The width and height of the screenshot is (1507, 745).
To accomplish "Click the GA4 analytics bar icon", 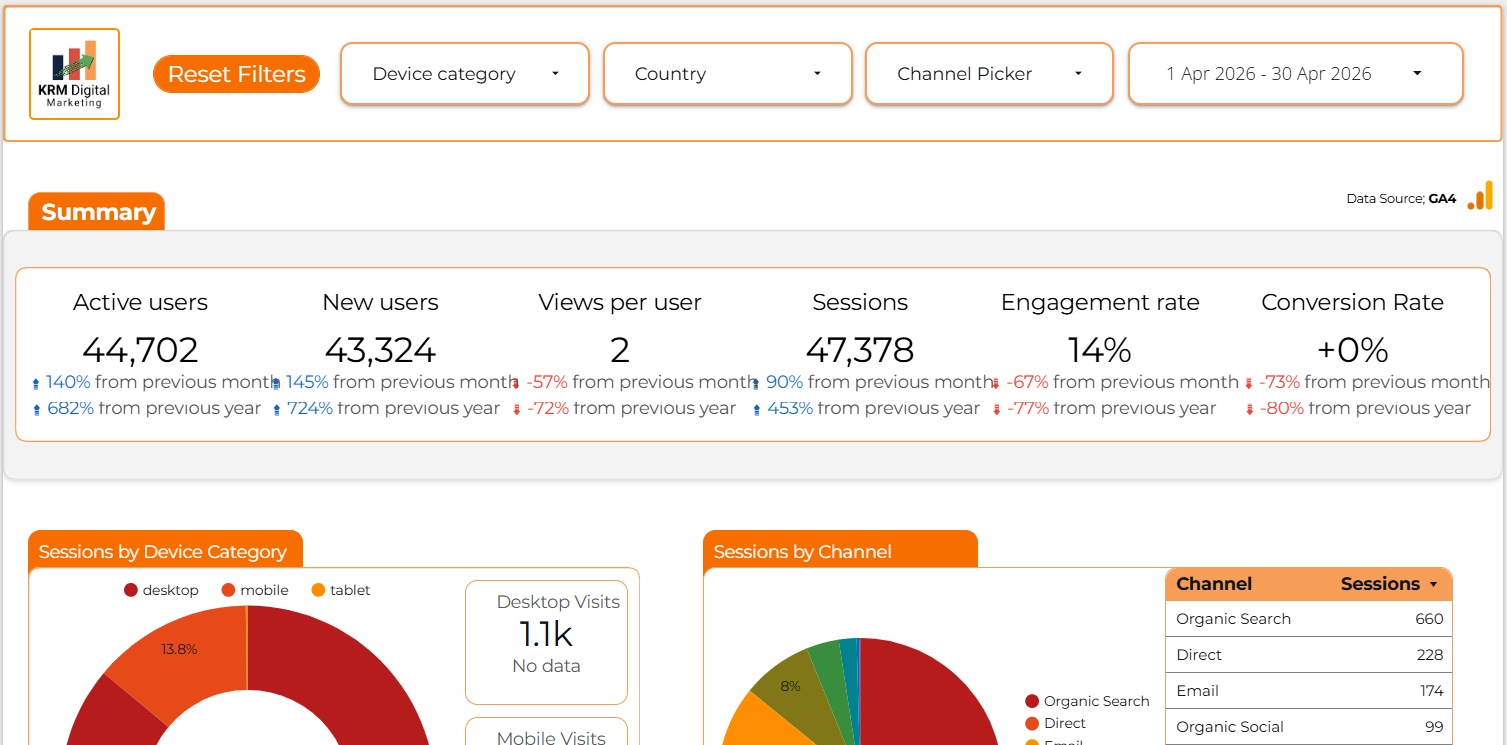I will click(x=1480, y=196).
